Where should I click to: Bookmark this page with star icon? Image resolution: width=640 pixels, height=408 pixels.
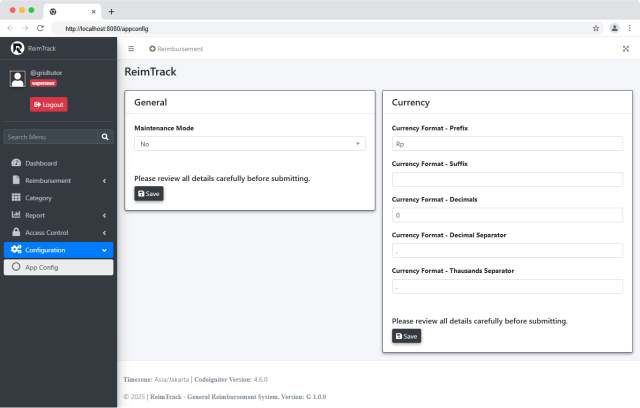pyautogui.click(x=596, y=28)
